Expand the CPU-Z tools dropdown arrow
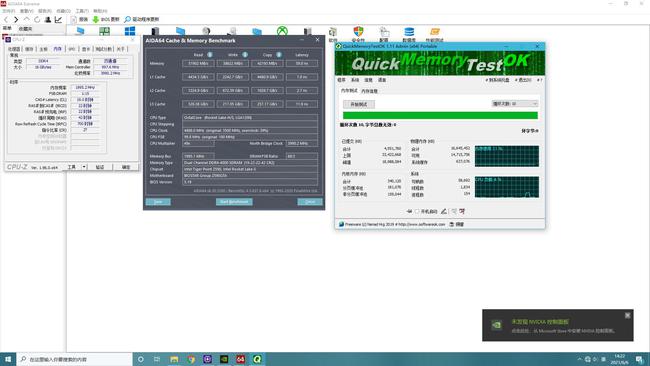650x366 pixels. click(84, 167)
